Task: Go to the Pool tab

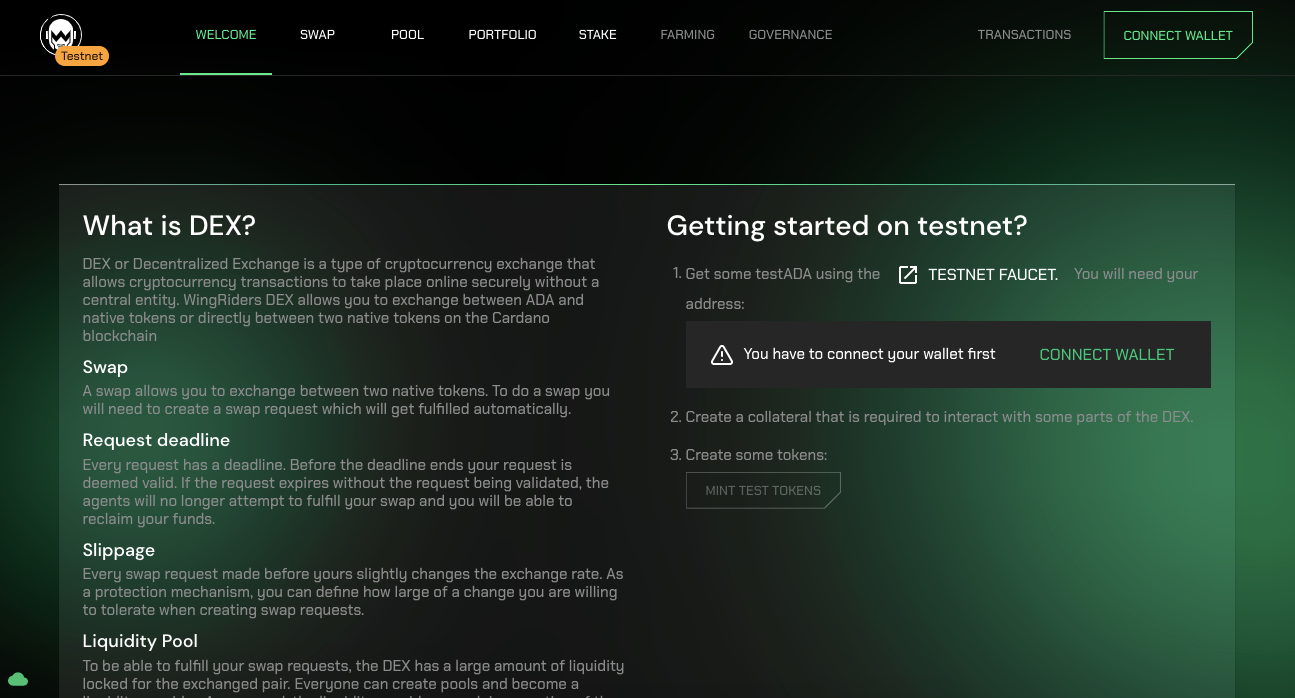Action: pyautogui.click(x=407, y=35)
